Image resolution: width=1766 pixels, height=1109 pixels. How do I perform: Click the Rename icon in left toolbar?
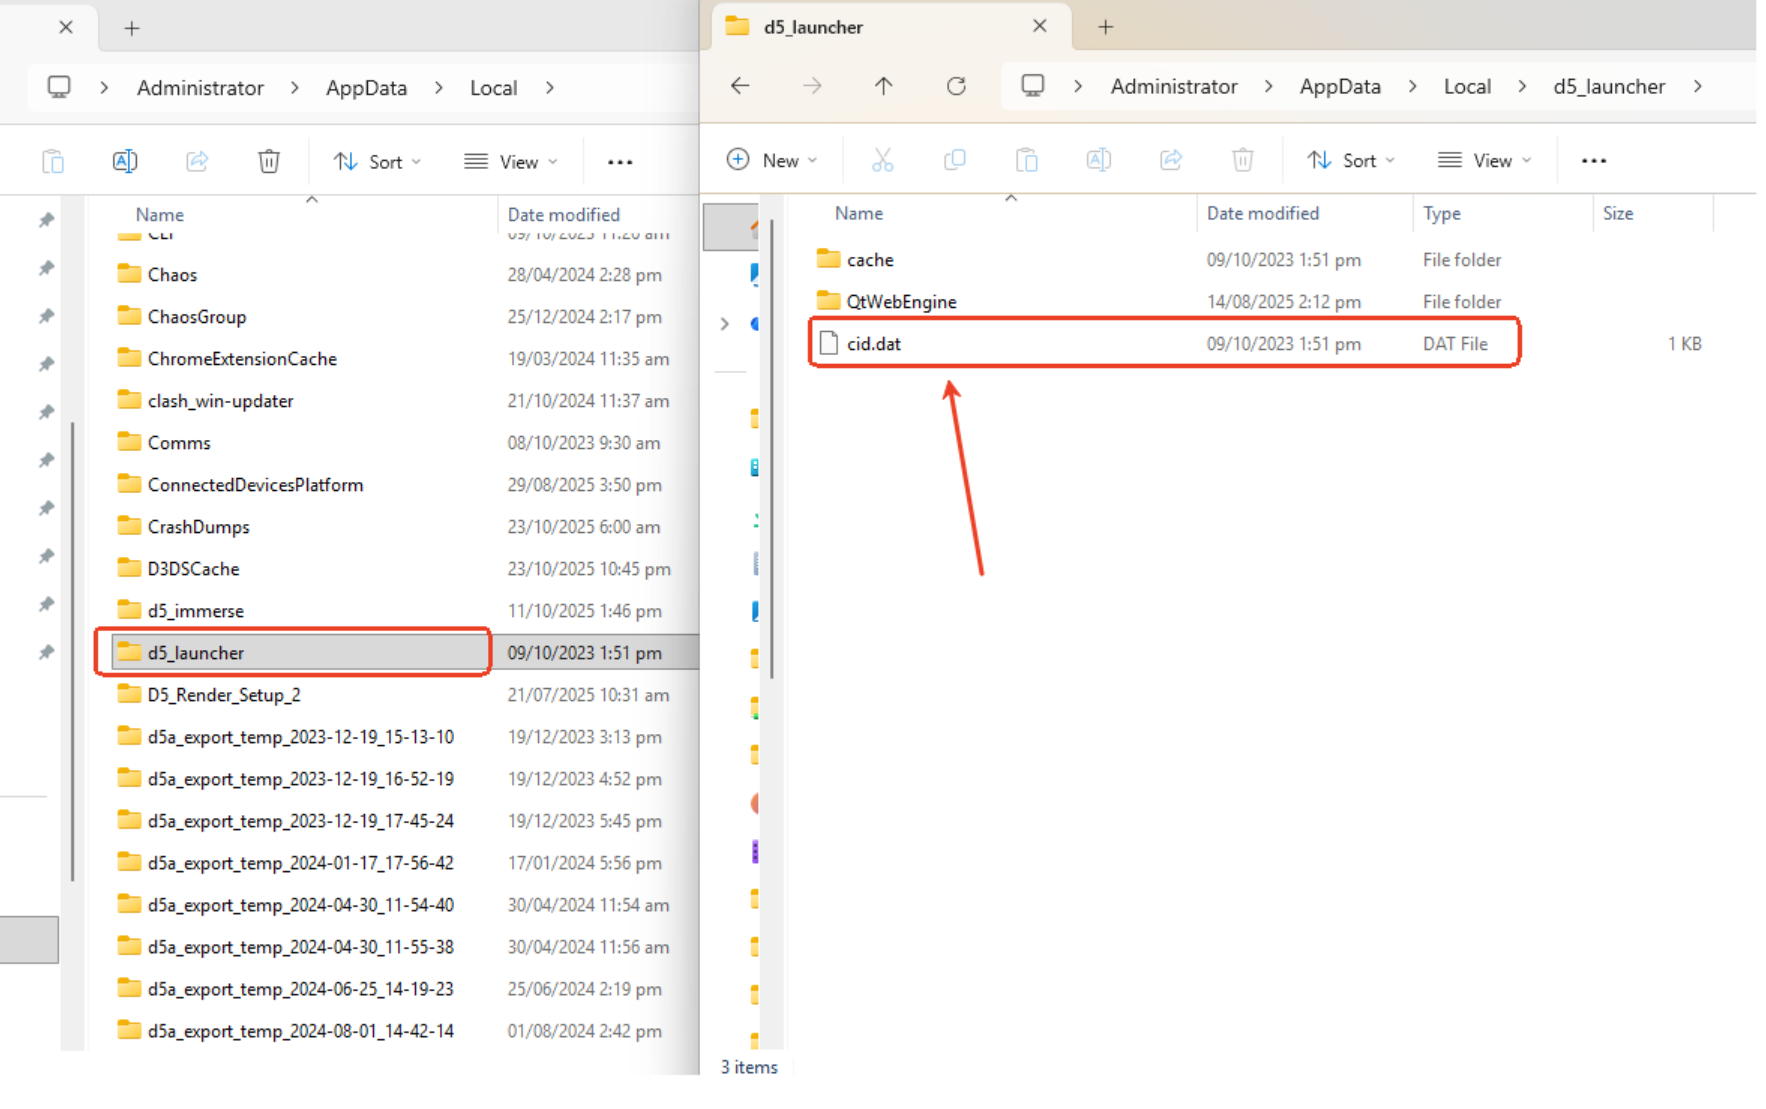point(125,162)
